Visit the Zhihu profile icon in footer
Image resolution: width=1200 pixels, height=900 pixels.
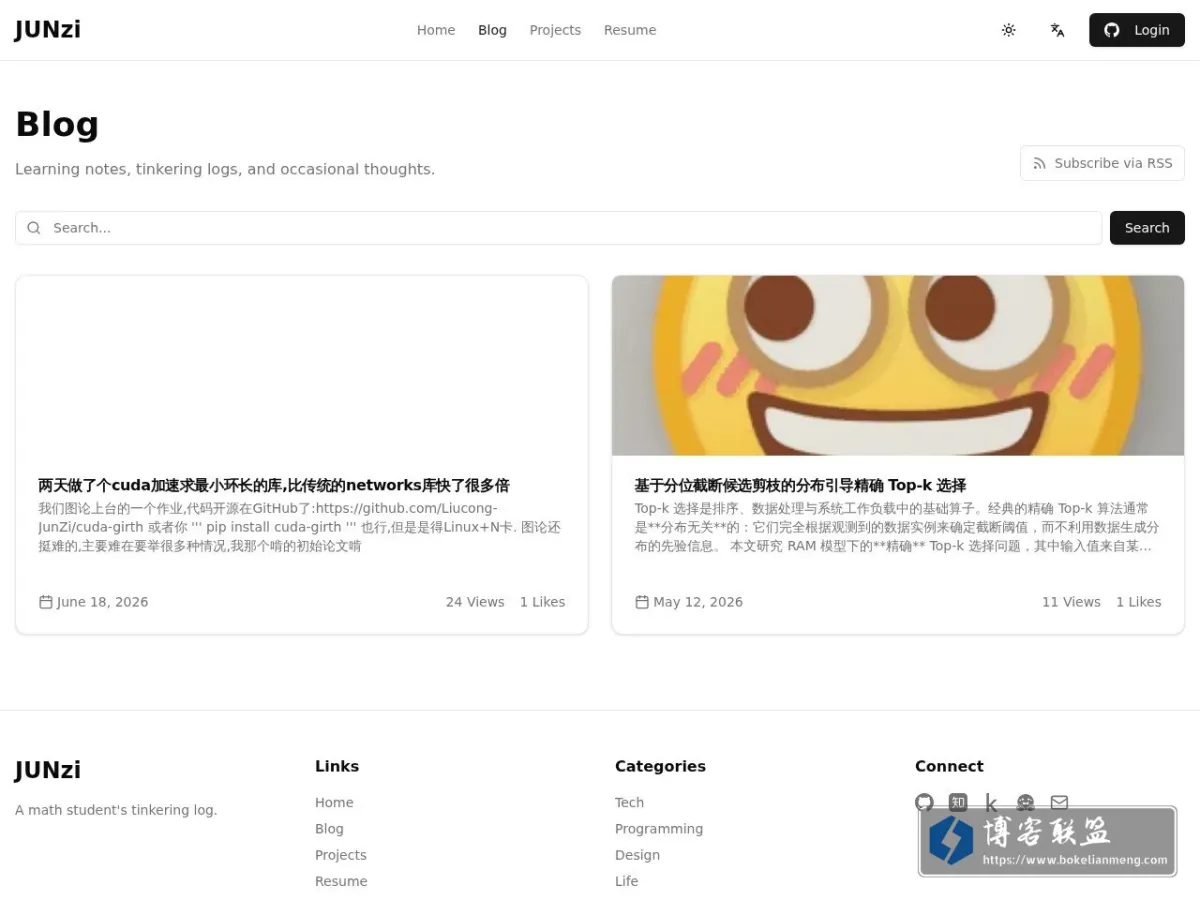958,802
